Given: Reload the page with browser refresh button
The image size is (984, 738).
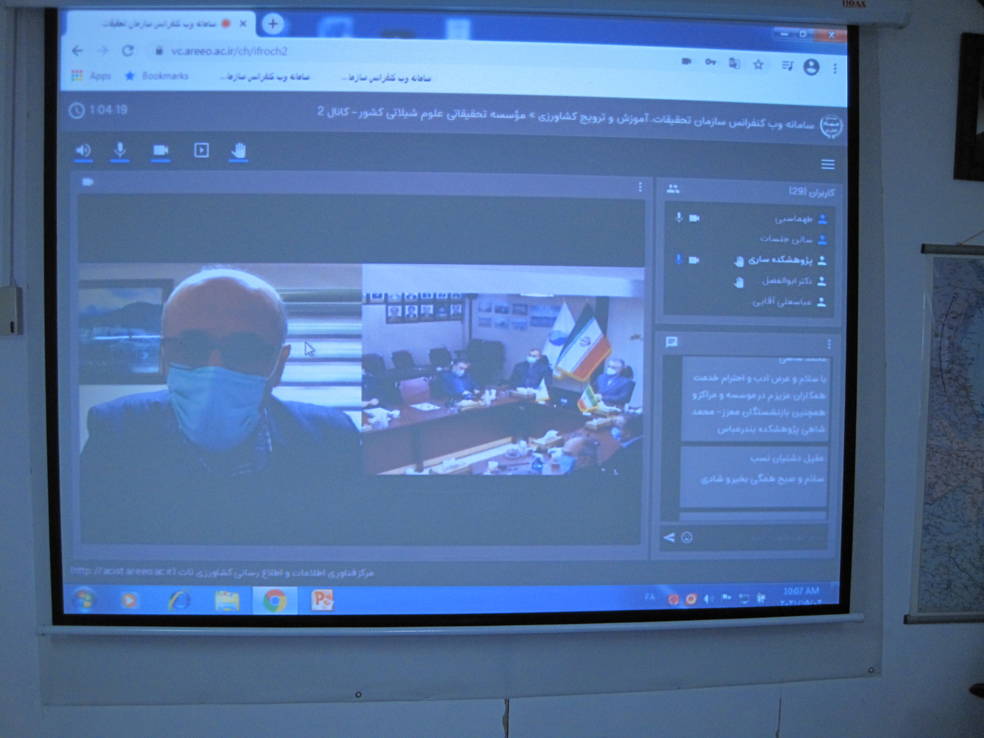Looking at the screenshot, I should click(x=128, y=50).
